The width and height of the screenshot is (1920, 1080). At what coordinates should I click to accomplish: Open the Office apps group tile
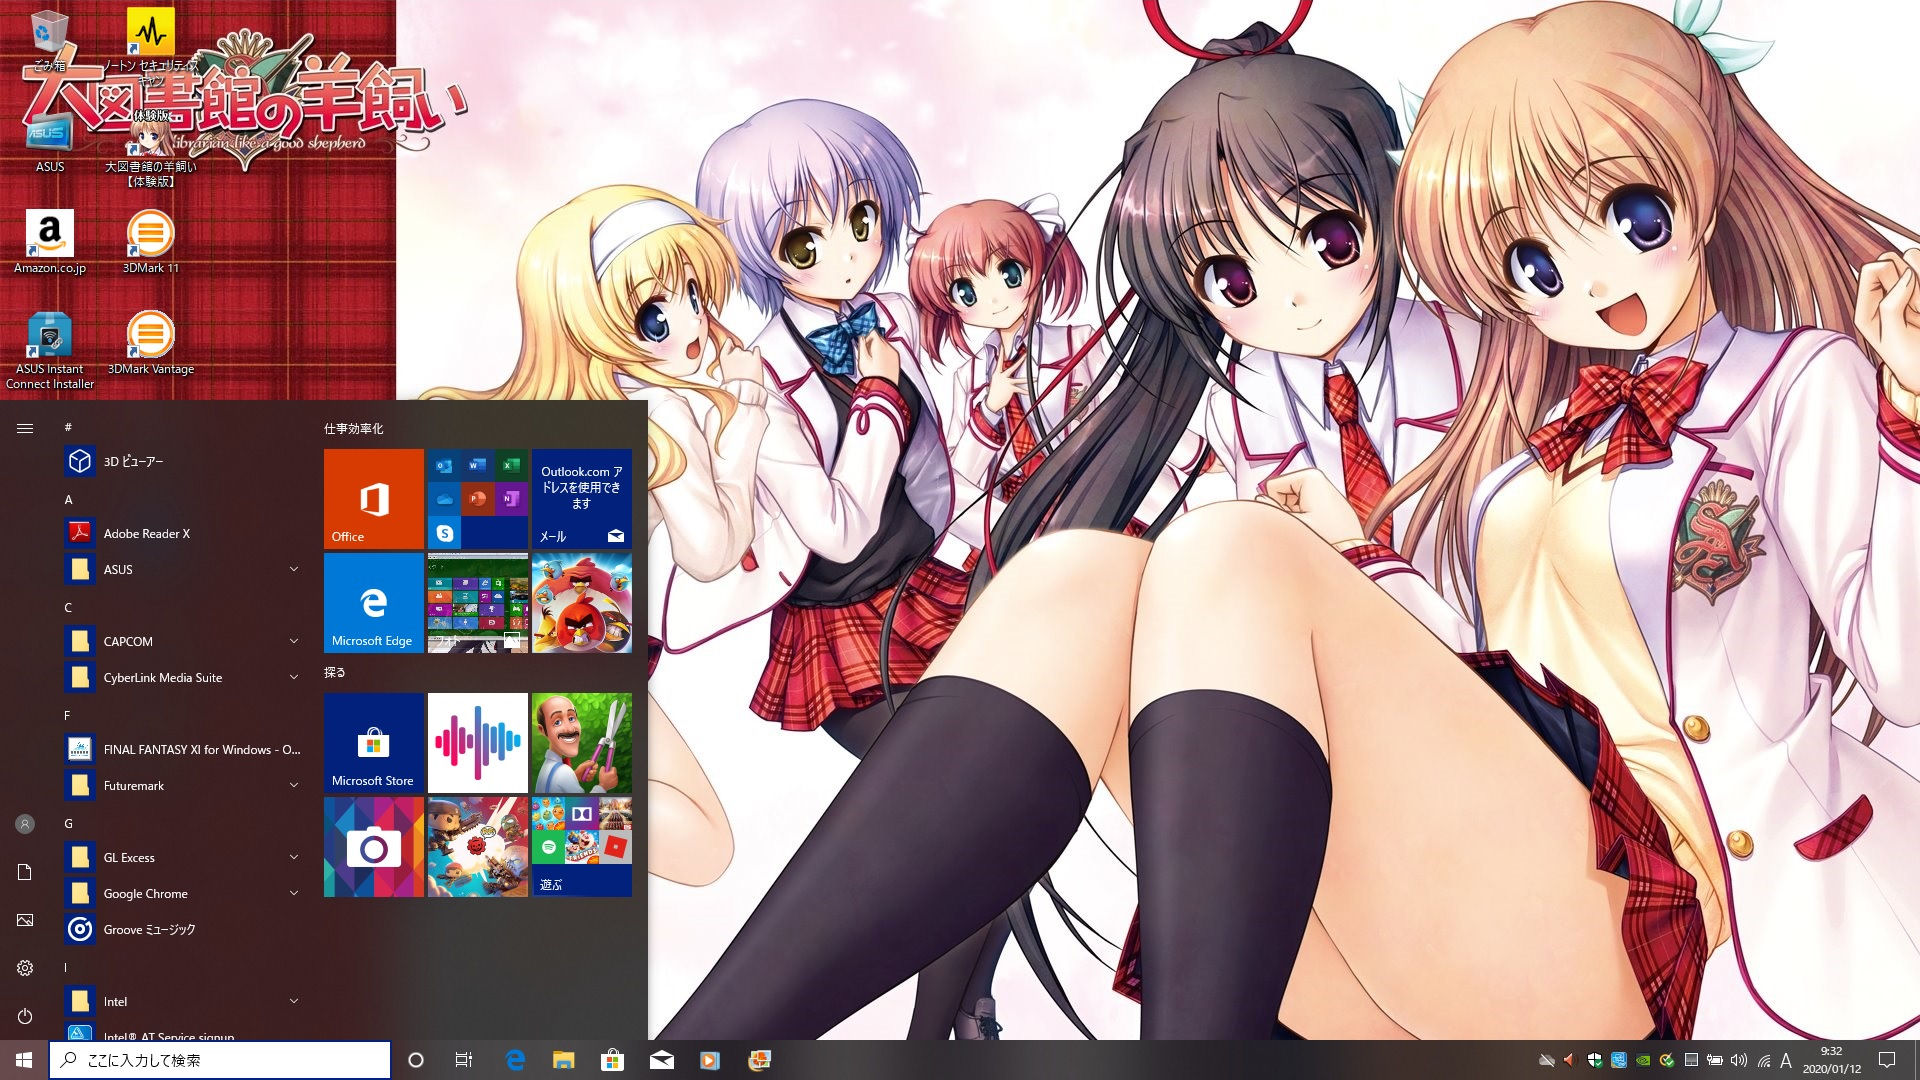pyautogui.click(x=478, y=499)
